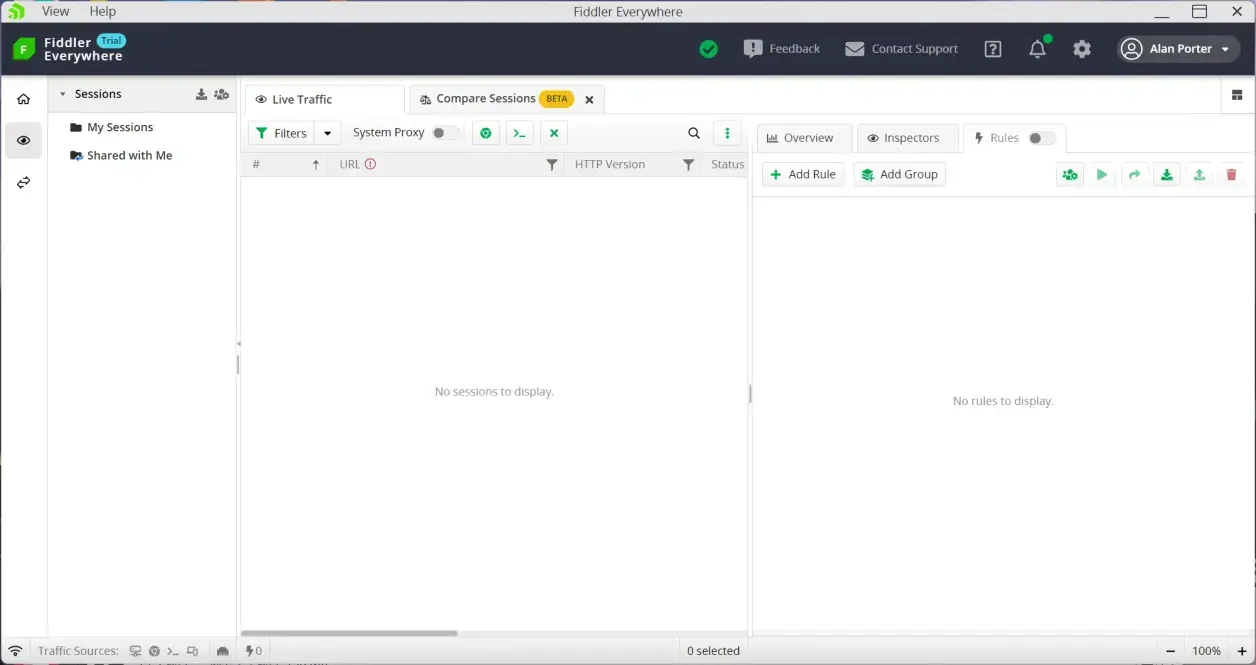Open the search magnifier in Live Traffic

(694, 133)
